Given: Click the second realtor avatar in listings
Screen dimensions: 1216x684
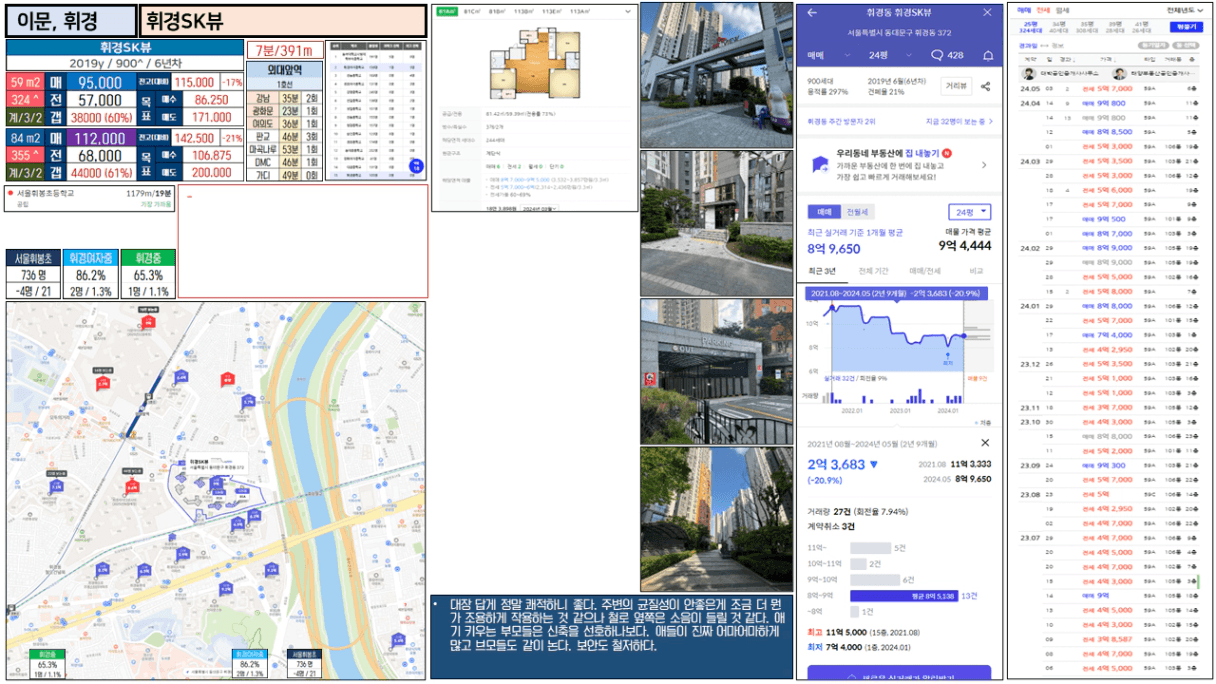Looking at the screenshot, I should click(x=1119, y=73).
